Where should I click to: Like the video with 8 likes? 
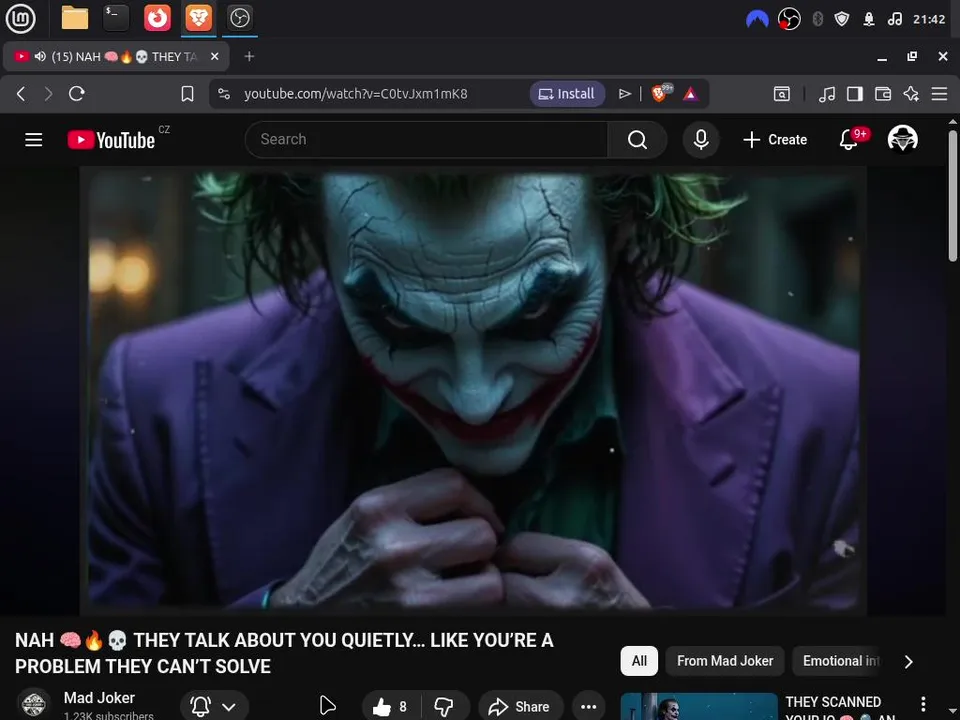point(389,707)
